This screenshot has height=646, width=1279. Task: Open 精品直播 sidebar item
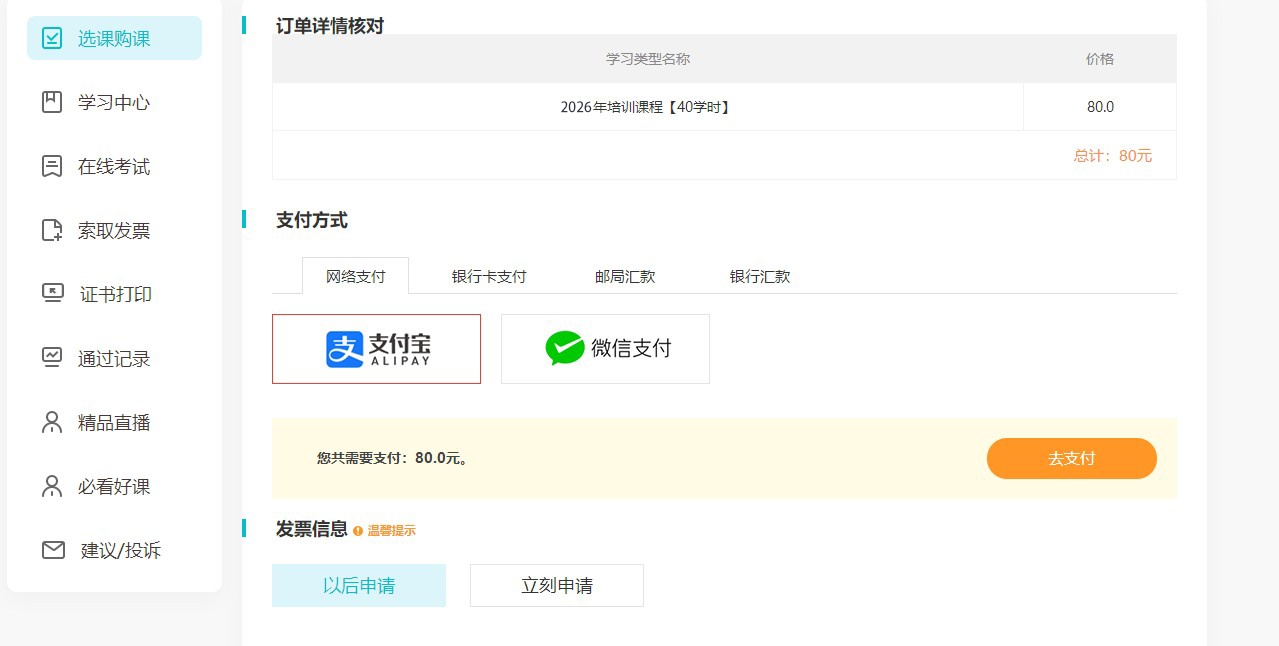pos(114,422)
